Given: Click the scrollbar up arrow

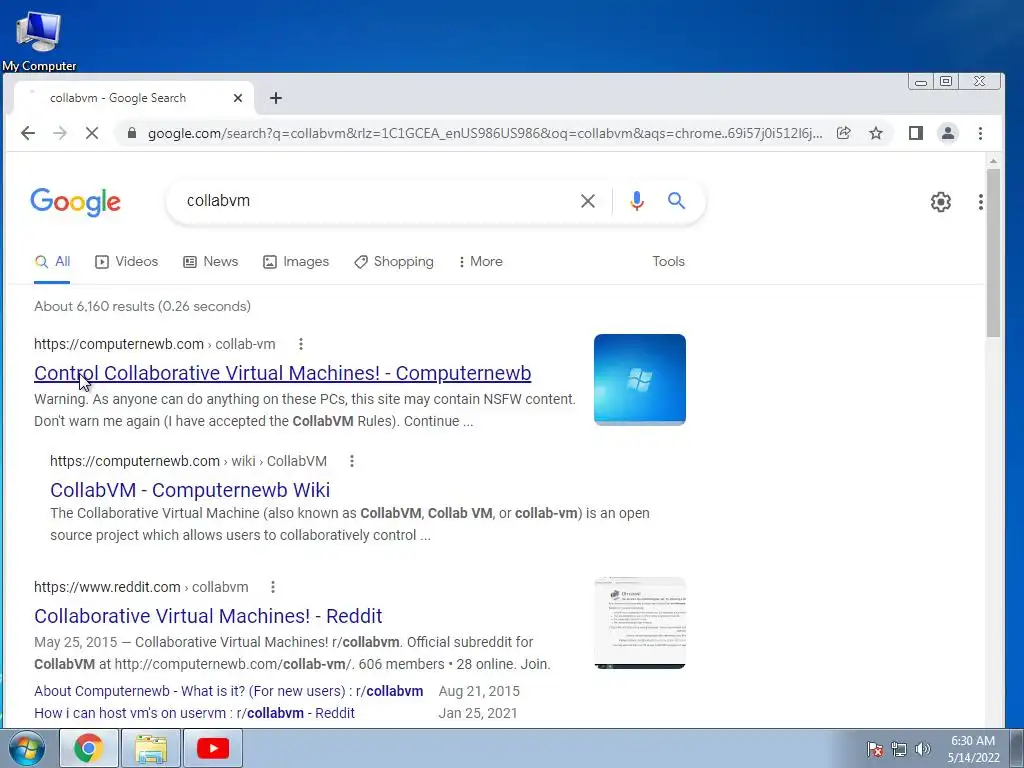Looking at the screenshot, I should (993, 161).
